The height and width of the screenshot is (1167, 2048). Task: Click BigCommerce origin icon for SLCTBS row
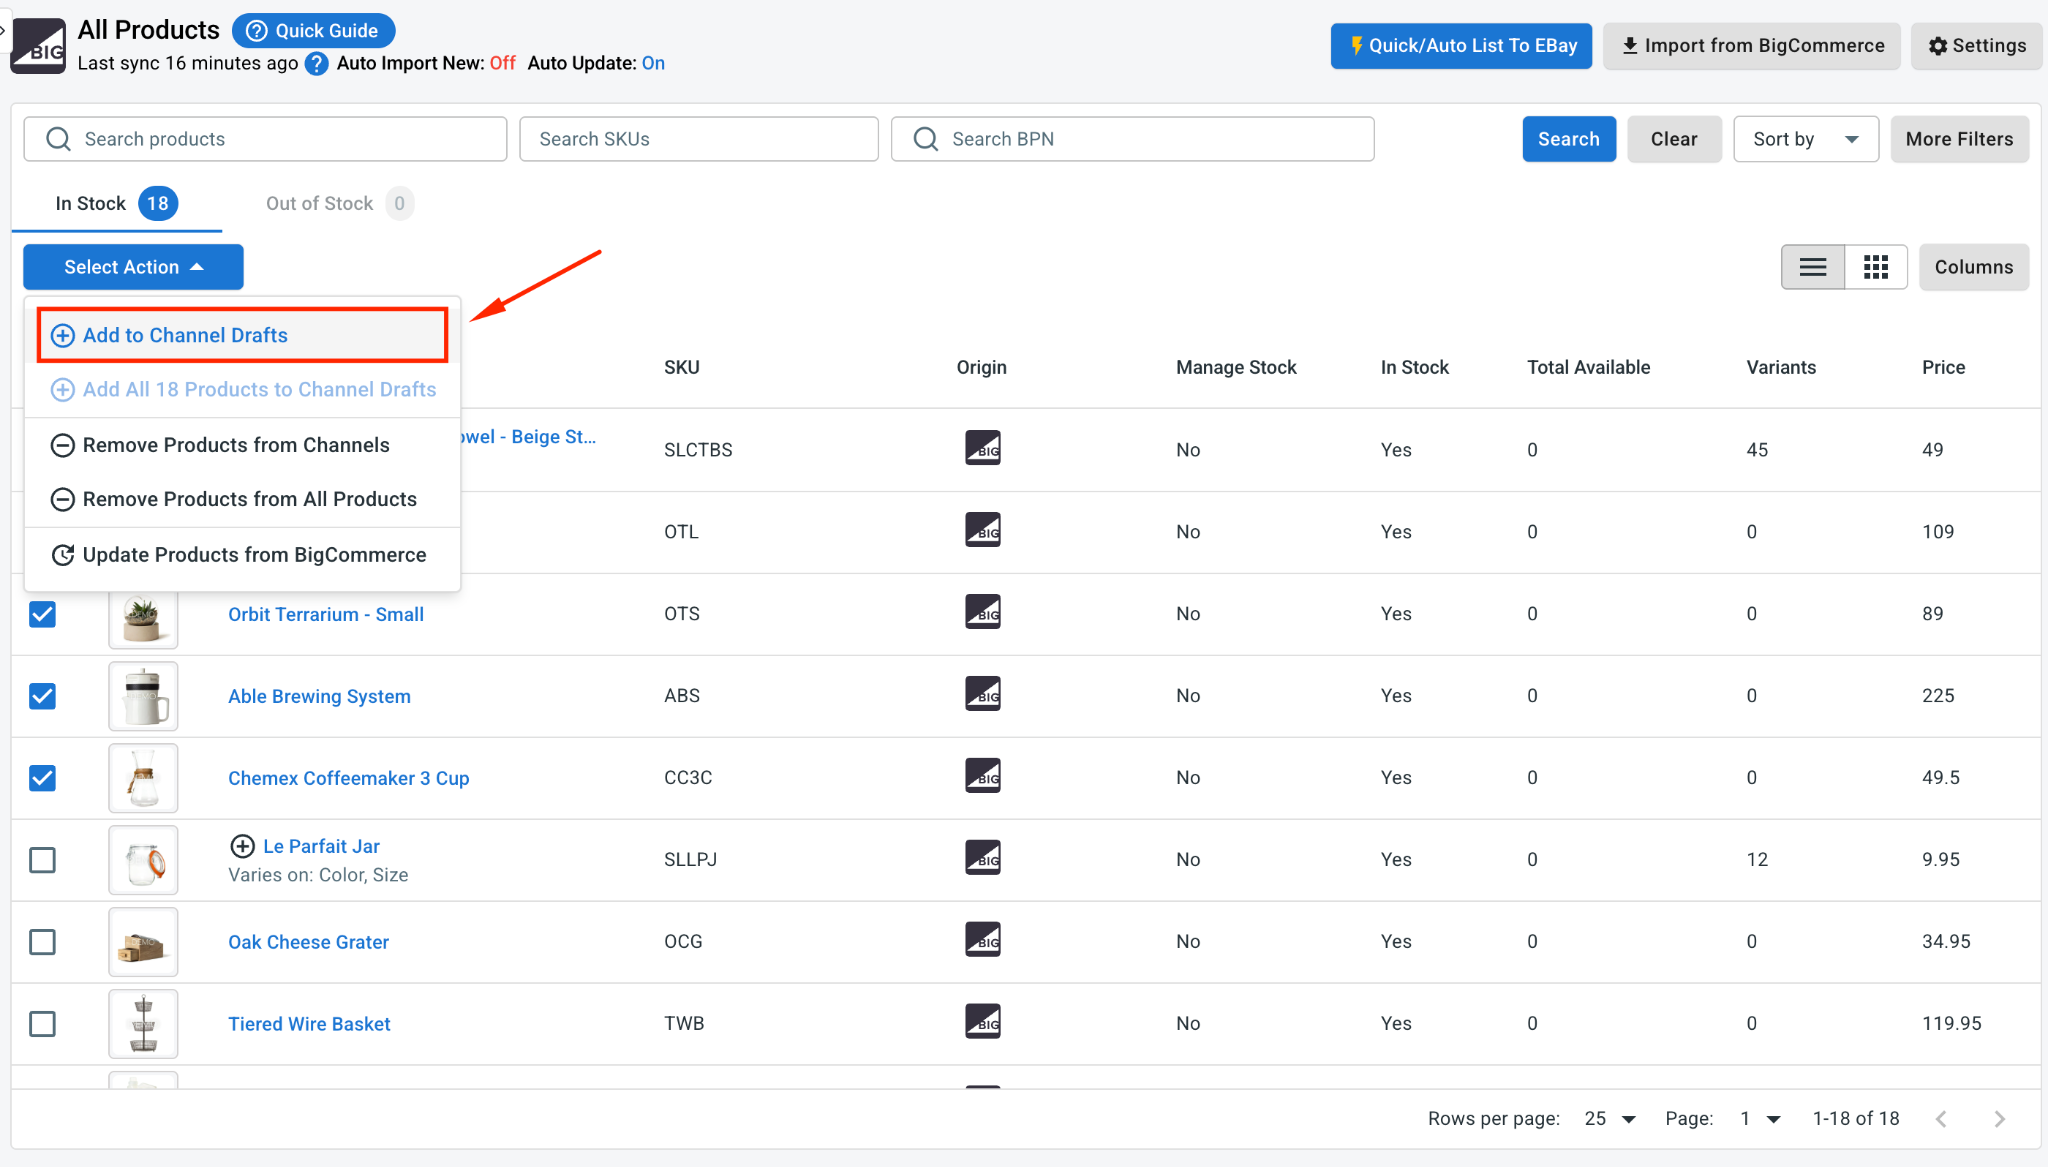[x=982, y=448]
